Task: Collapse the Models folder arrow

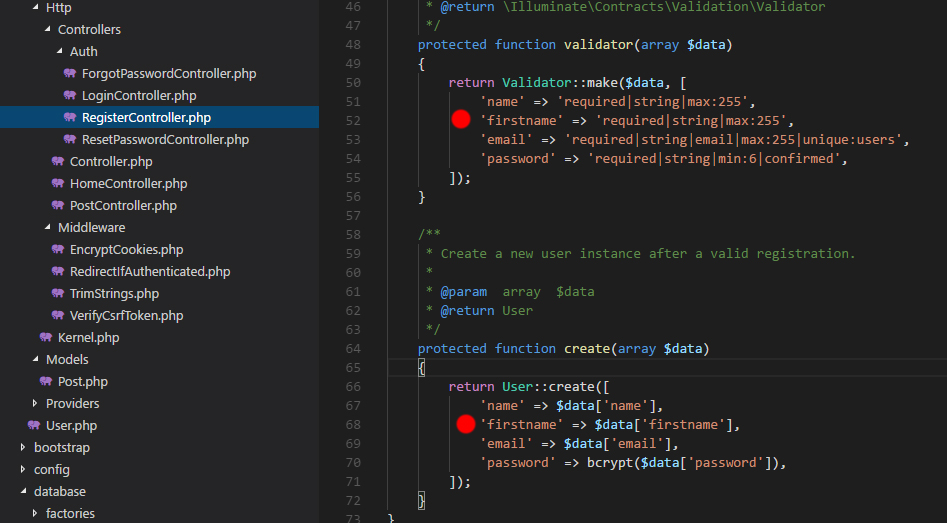Action: coord(36,359)
